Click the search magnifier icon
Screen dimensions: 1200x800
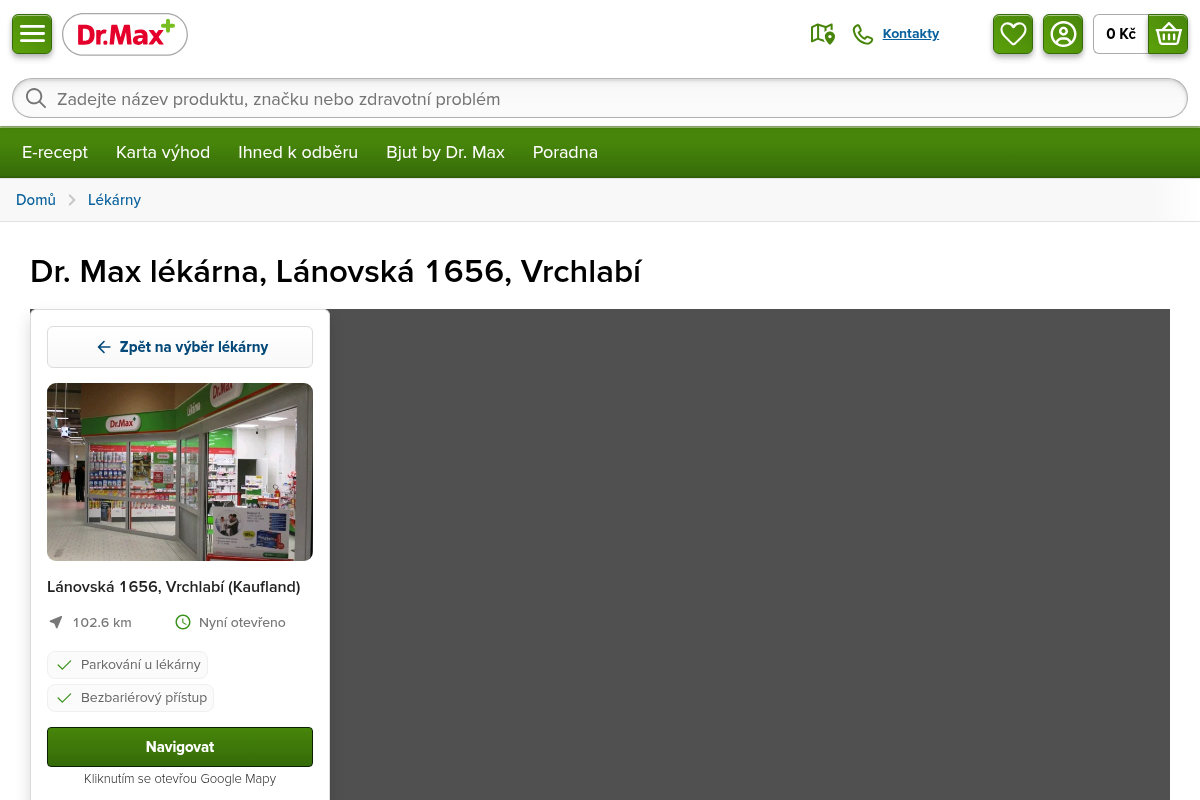pyautogui.click(x=36, y=98)
